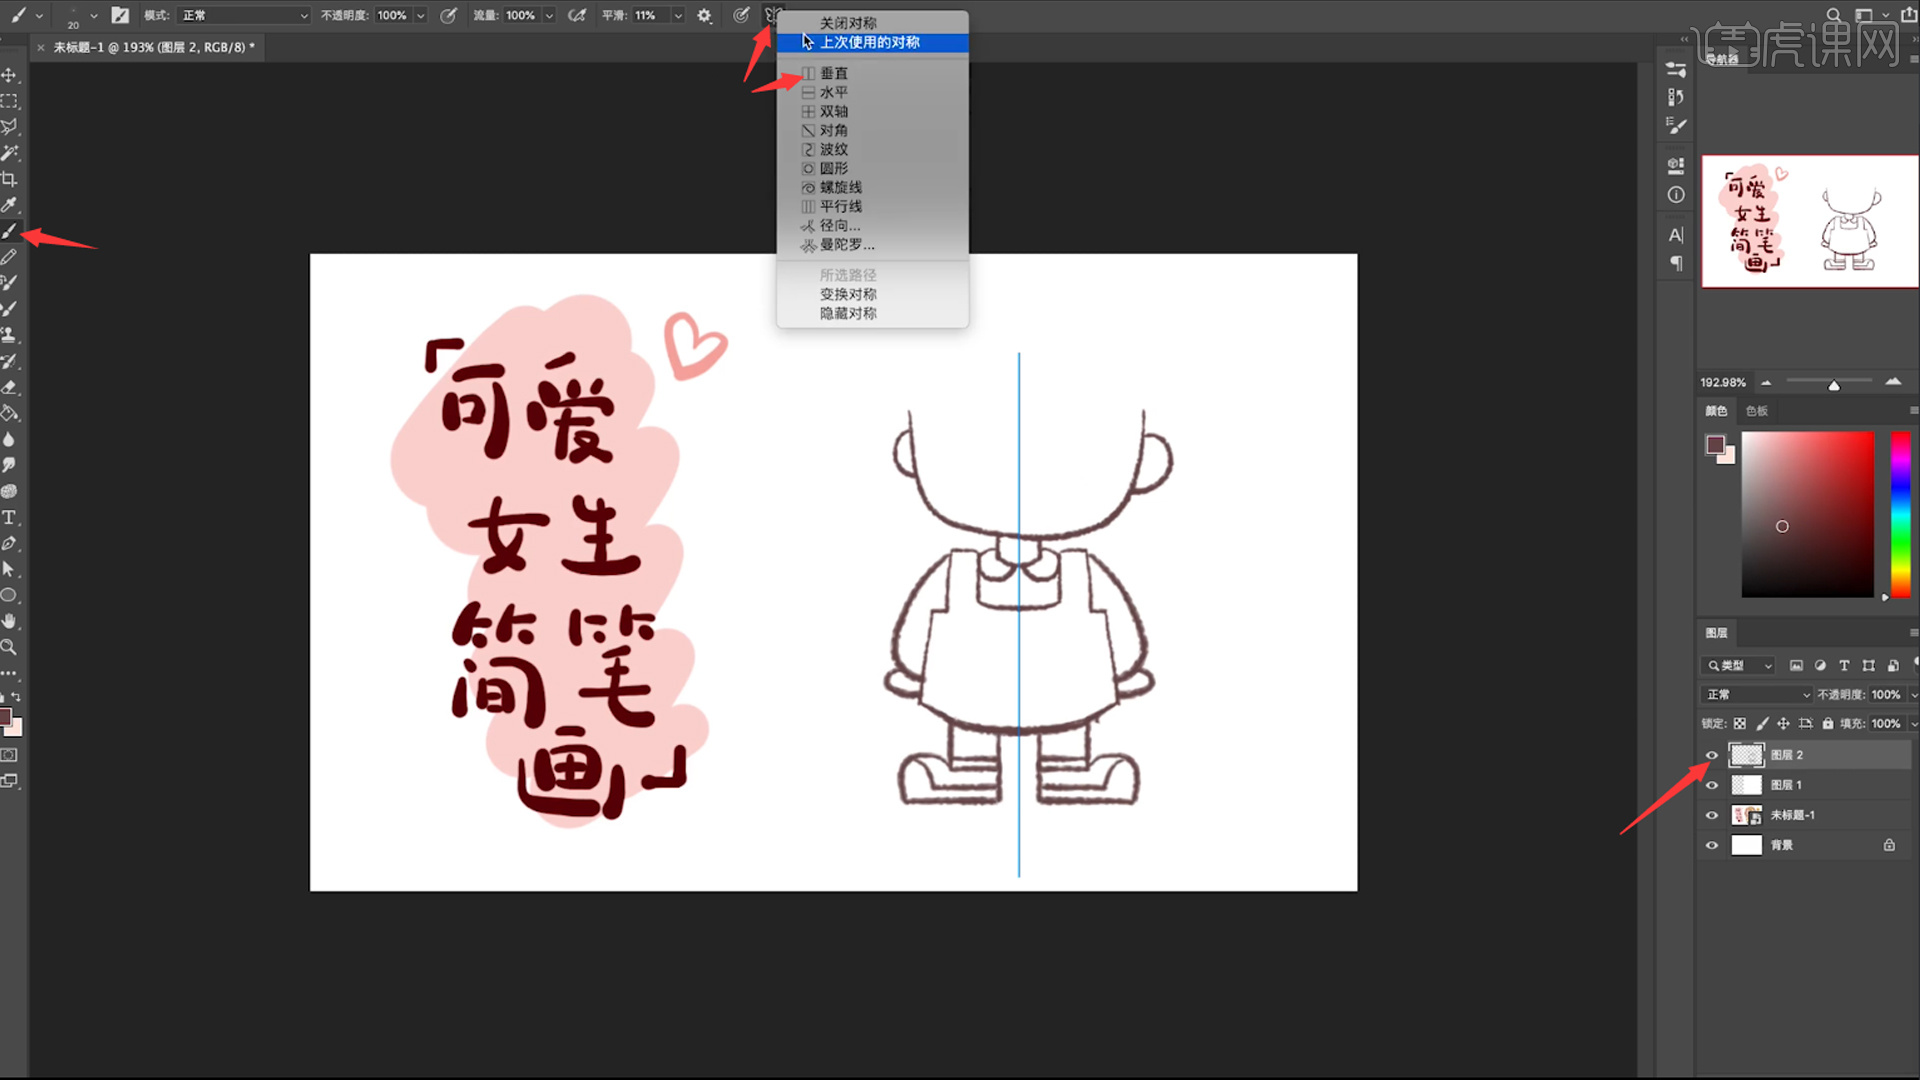Click the foreground color swatch in toolbox
Viewport: 1920px width, 1080px height.
(x=5, y=717)
